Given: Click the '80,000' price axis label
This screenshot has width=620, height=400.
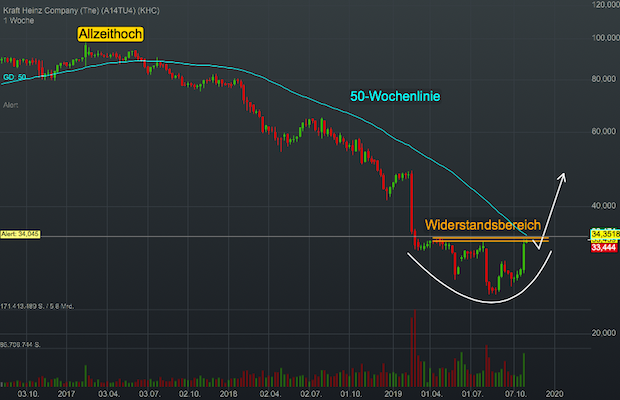Looking at the screenshot, I should point(604,79).
